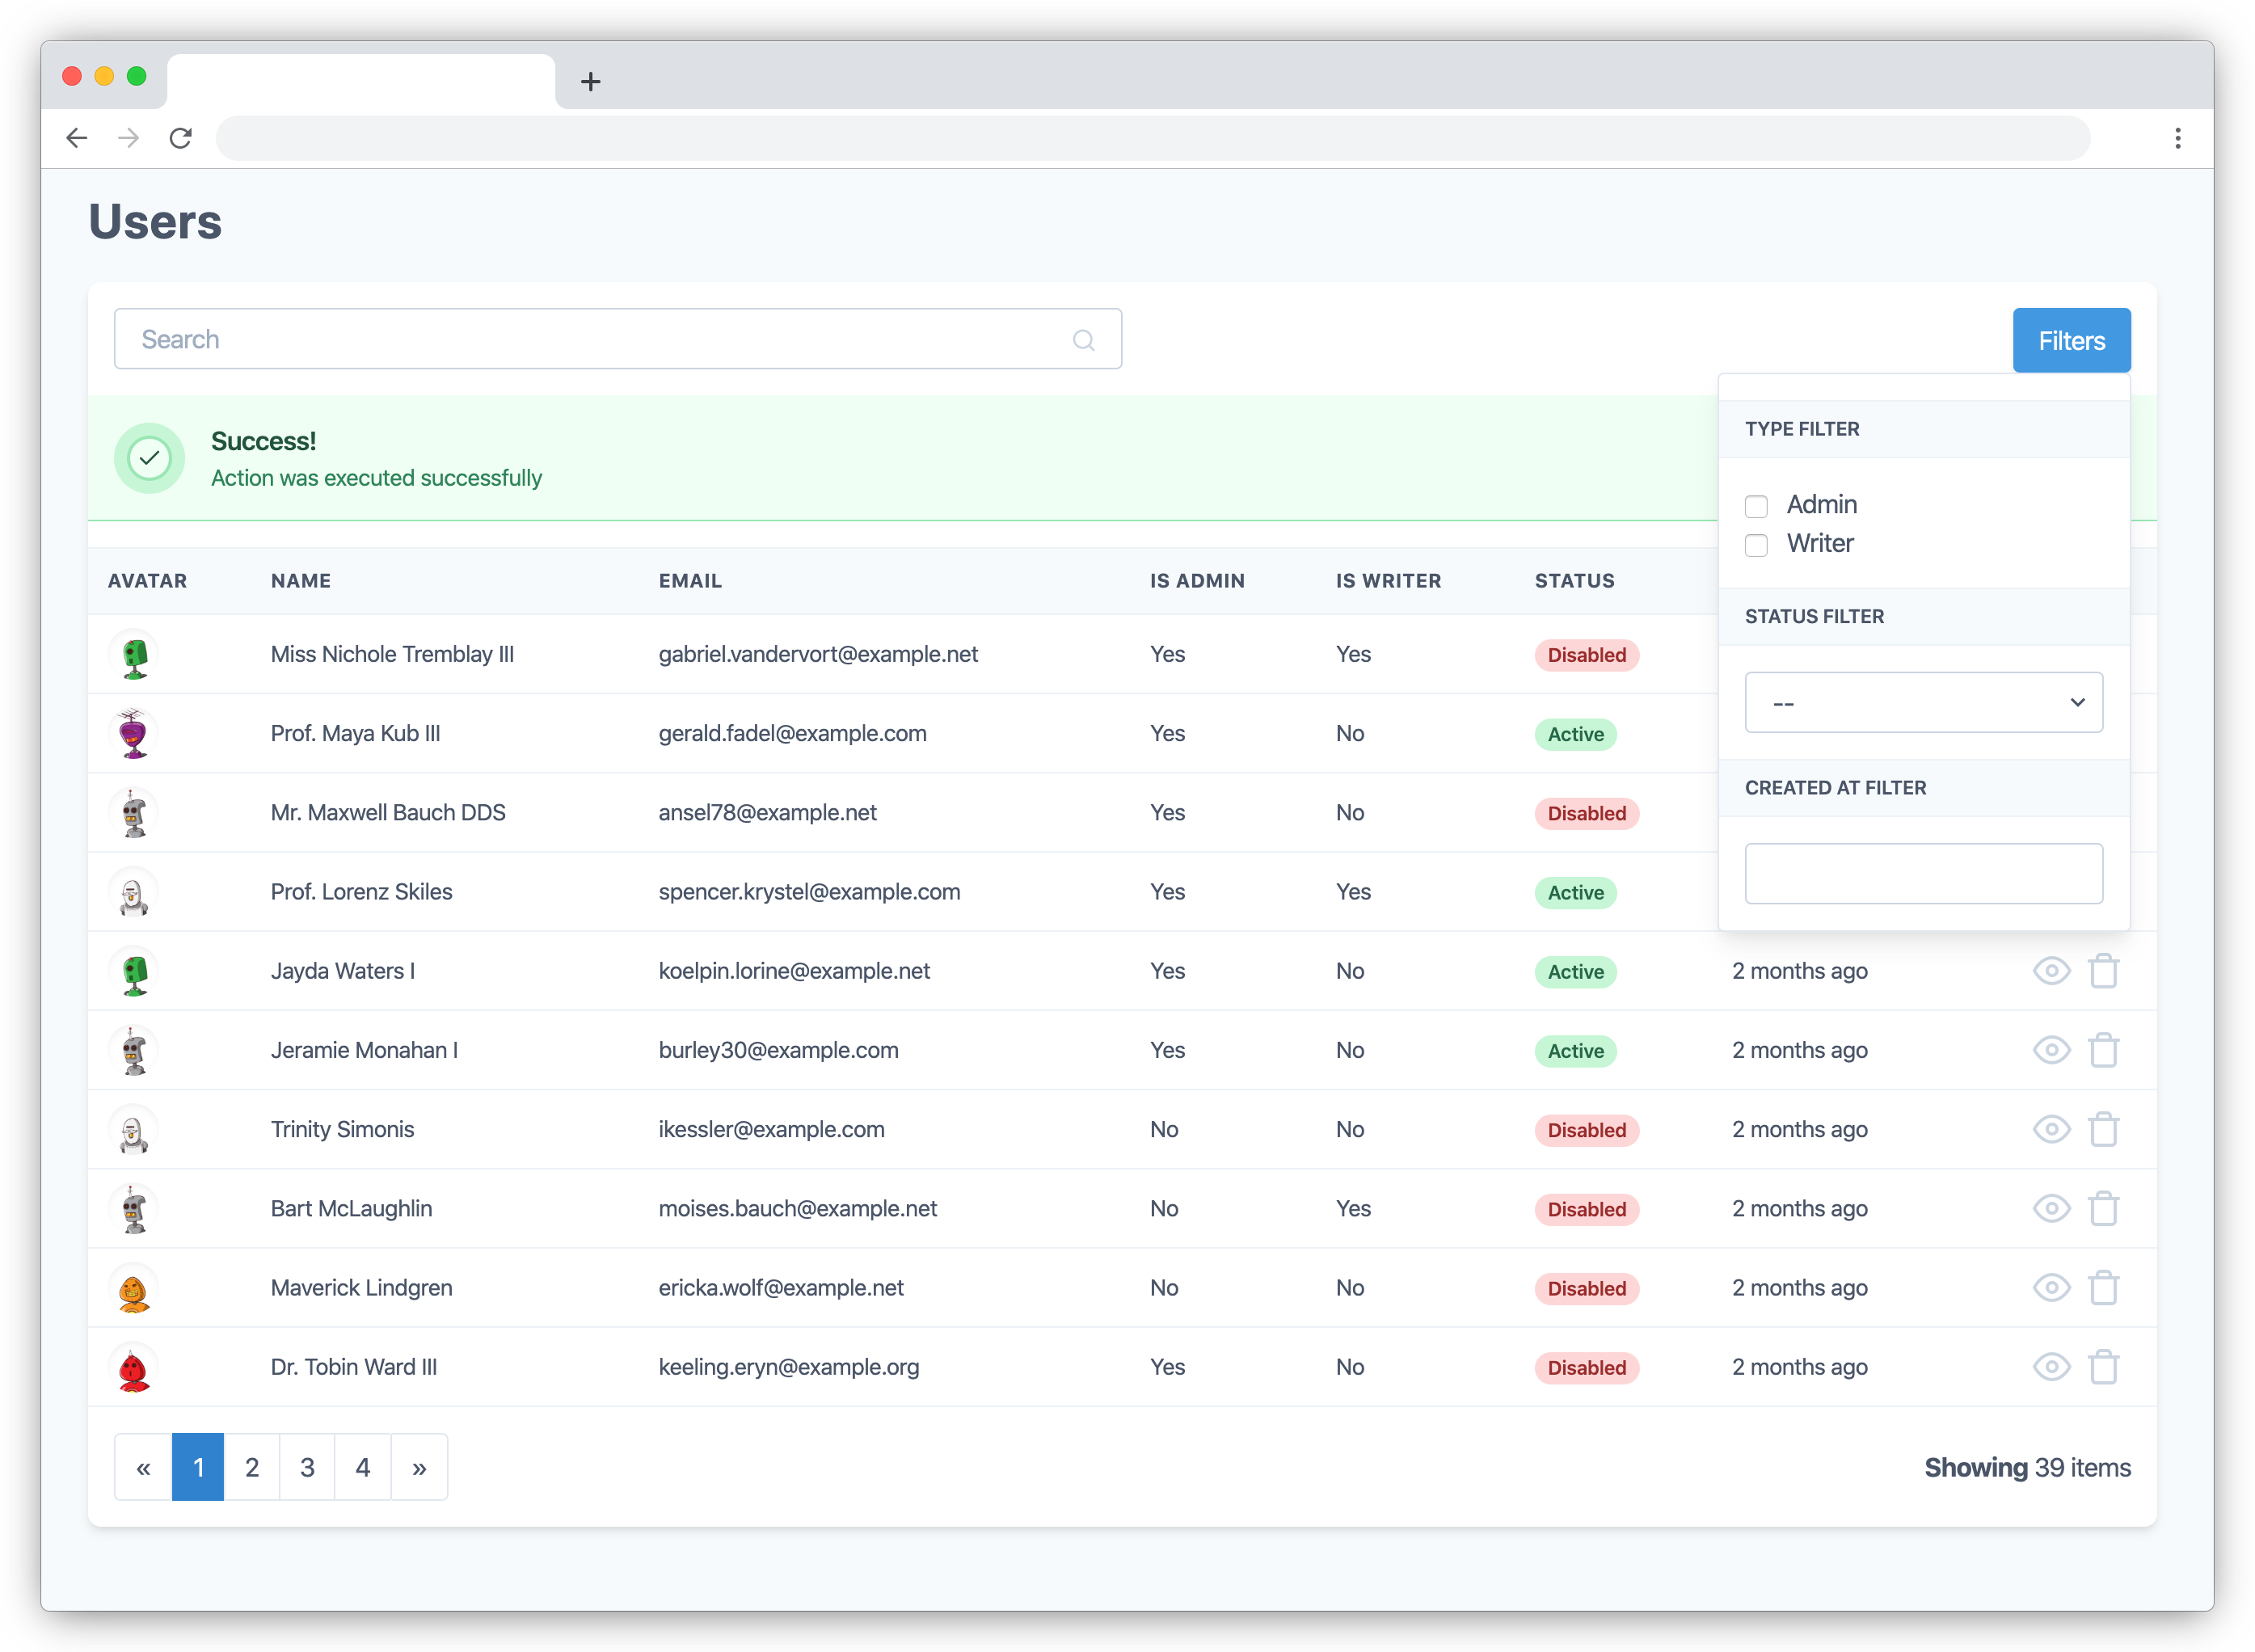This screenshot has height=1652, width=2255.
Task: View Maverick Lindgren with eye icon
Action: coord(2051,1287)
